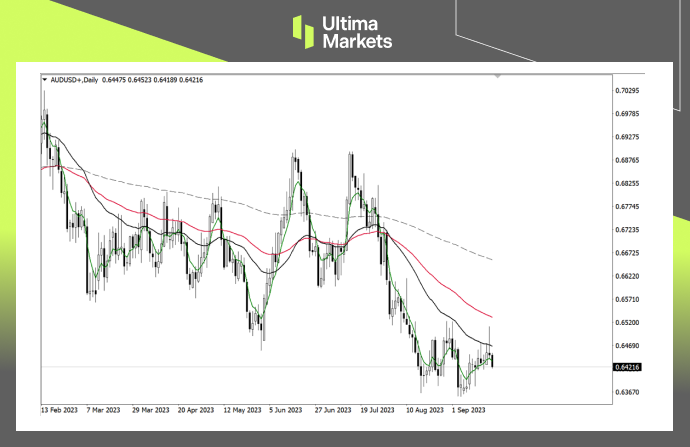Click the Ultima Markets green logo icon
This screenshot has height=447, width=690.
click(x=303, y=32)
